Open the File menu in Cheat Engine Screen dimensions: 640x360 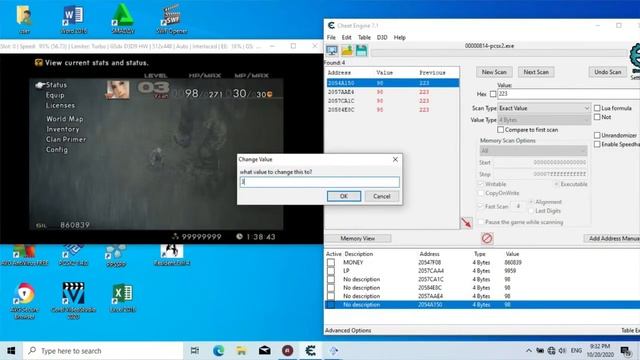tap(331, 37)
